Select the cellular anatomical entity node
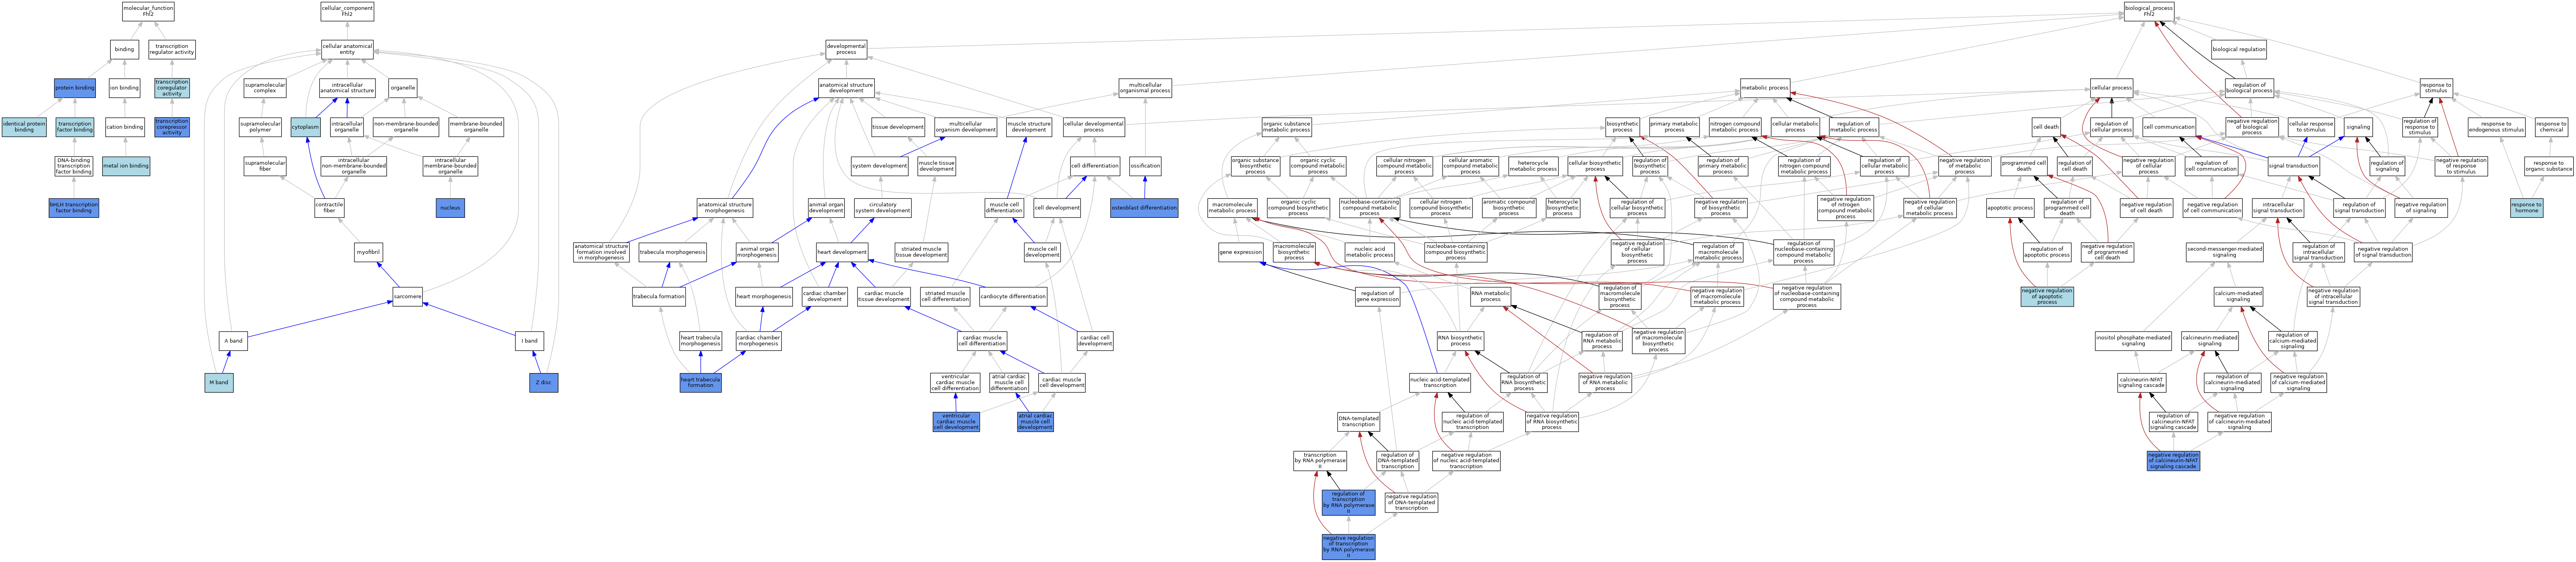The height and width of the screenshot is (562, 2576). coord(347,49)
